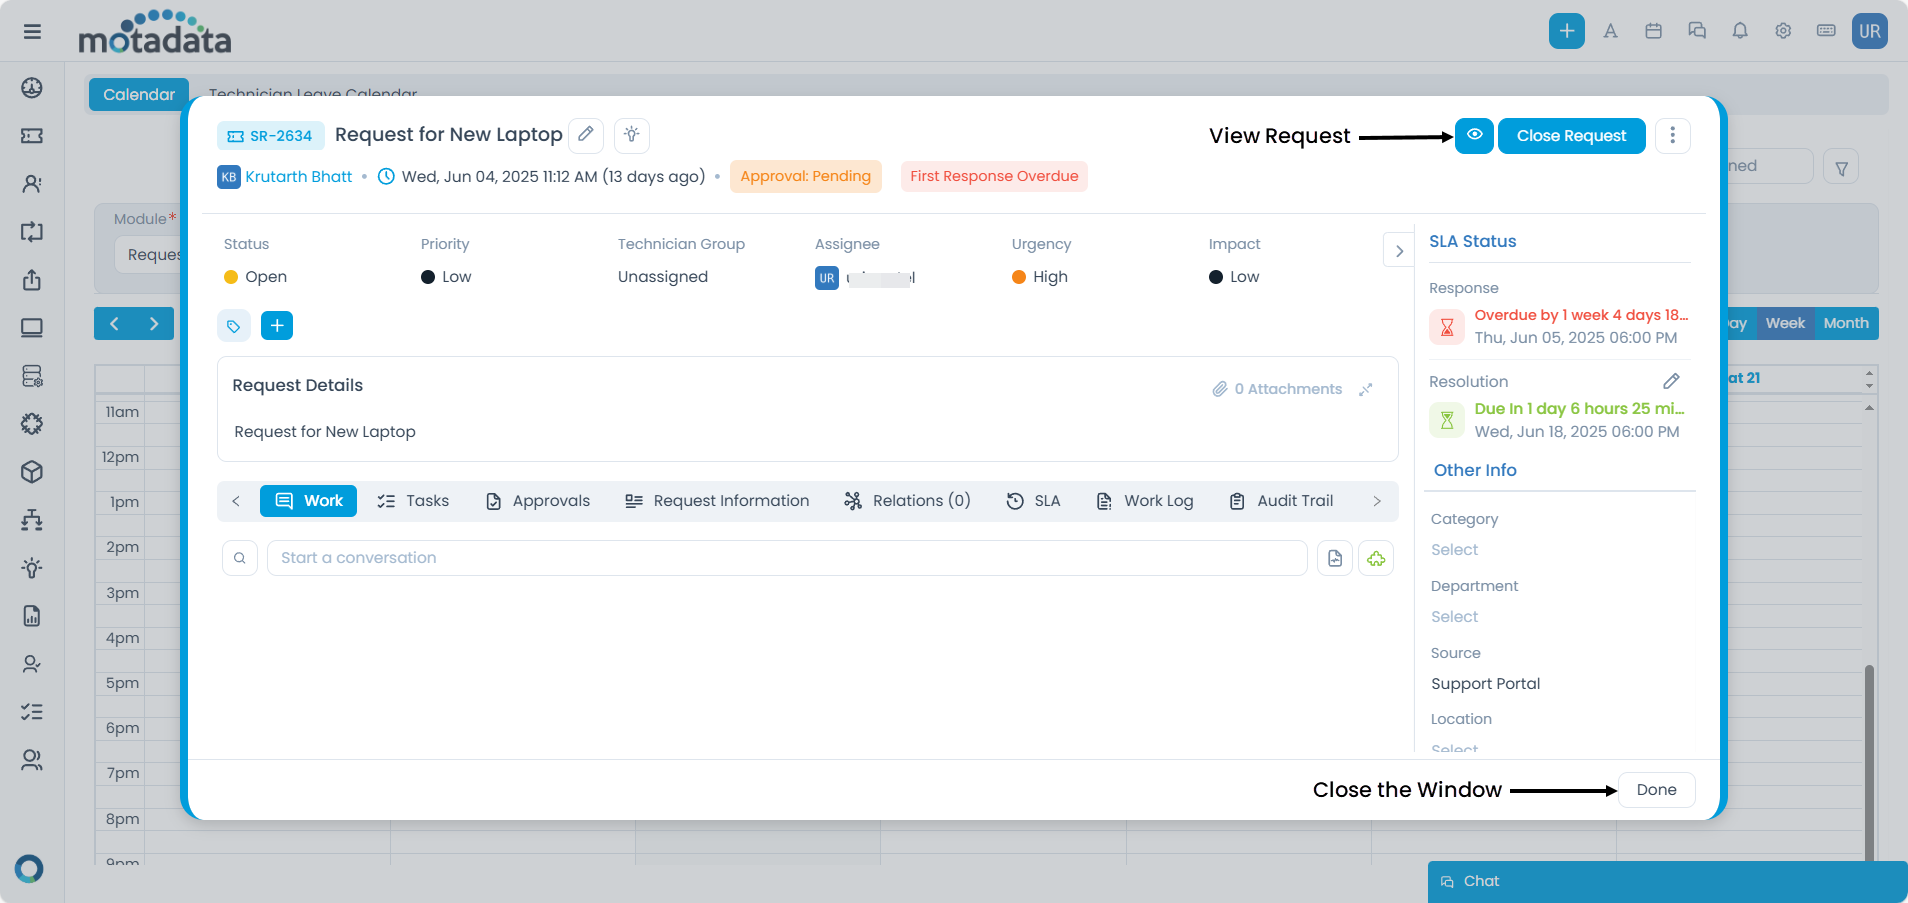Viewport: 1908px width, 903px height.
Task: Click the Start a conversation field
Action: pyautogui.click(x=786, y=558)
